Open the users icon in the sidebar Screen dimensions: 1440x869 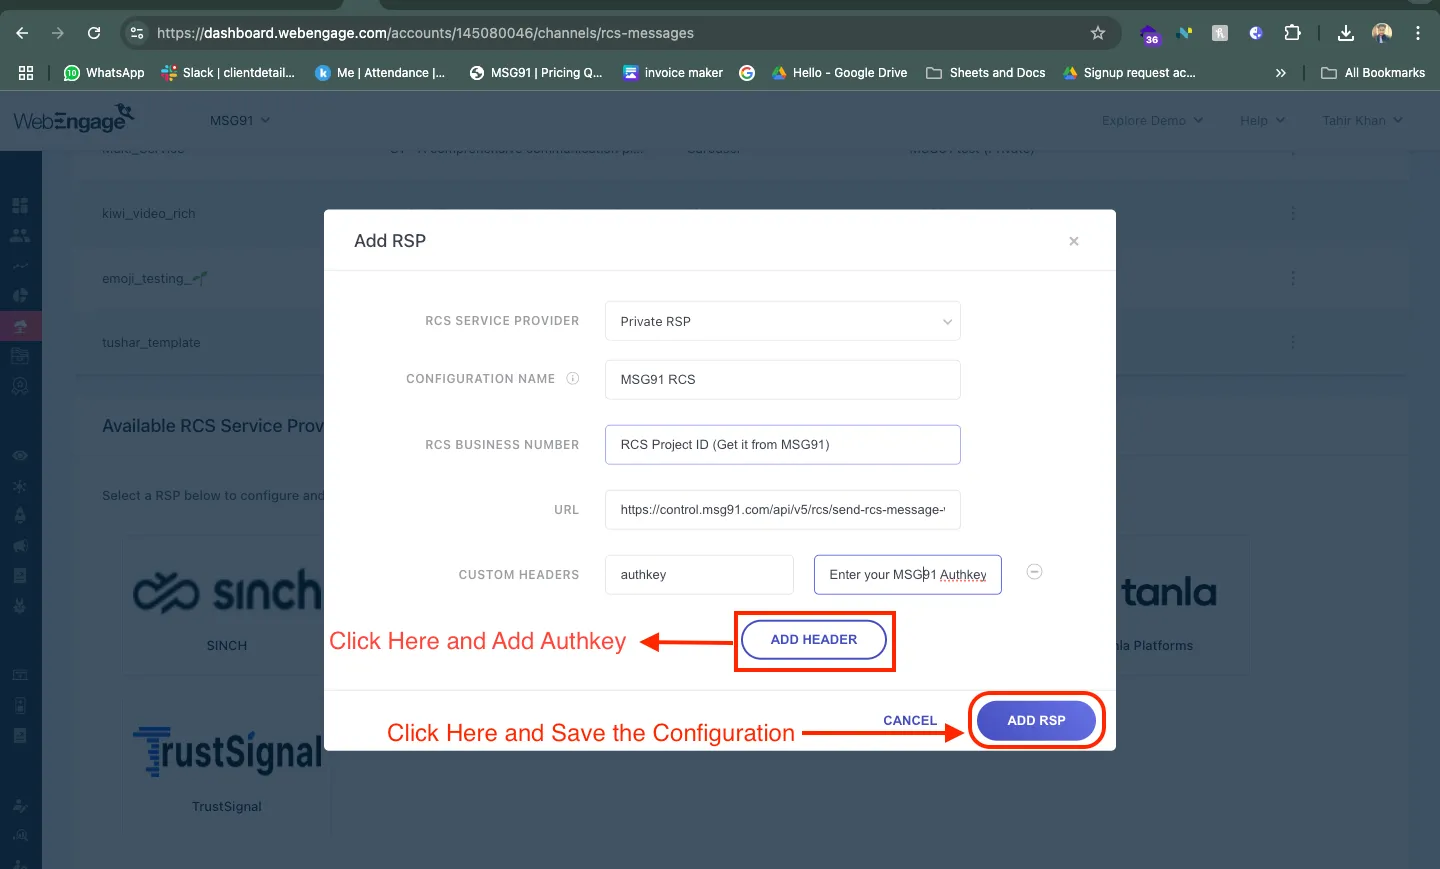(x=20, y=236)
